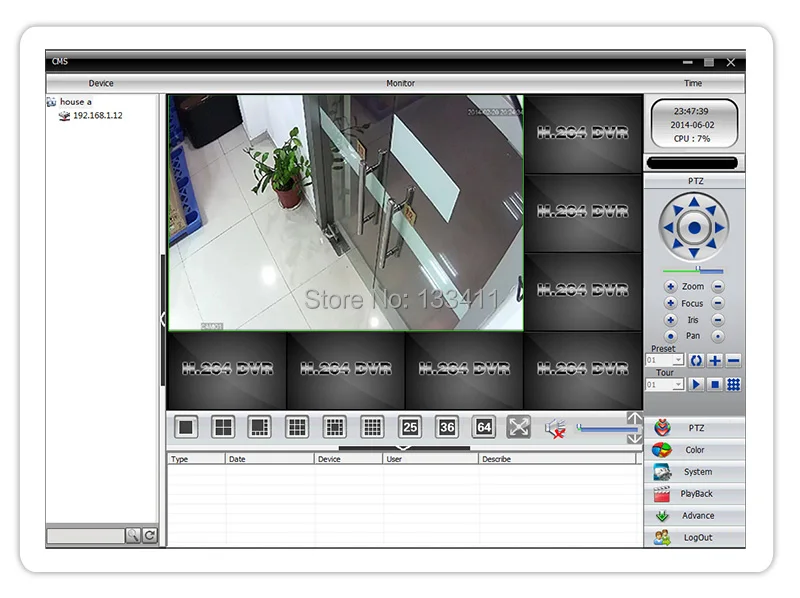Decrease Zoom with minus button
This screenshot has height=598, width=800.
click(718, 287)
